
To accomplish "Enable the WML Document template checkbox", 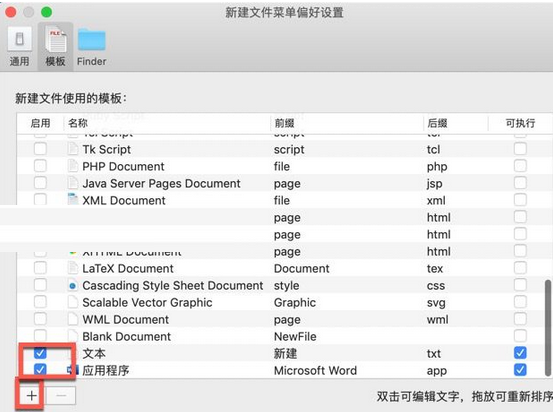I will pos(40,319).
